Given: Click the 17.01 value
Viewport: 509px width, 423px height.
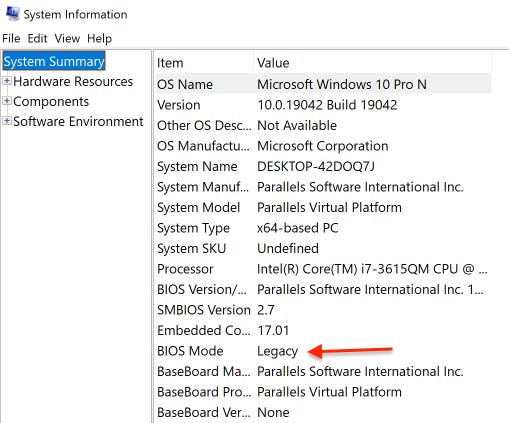Looking at the screenshot, I should pyautogui.click(x=273, y=330).
